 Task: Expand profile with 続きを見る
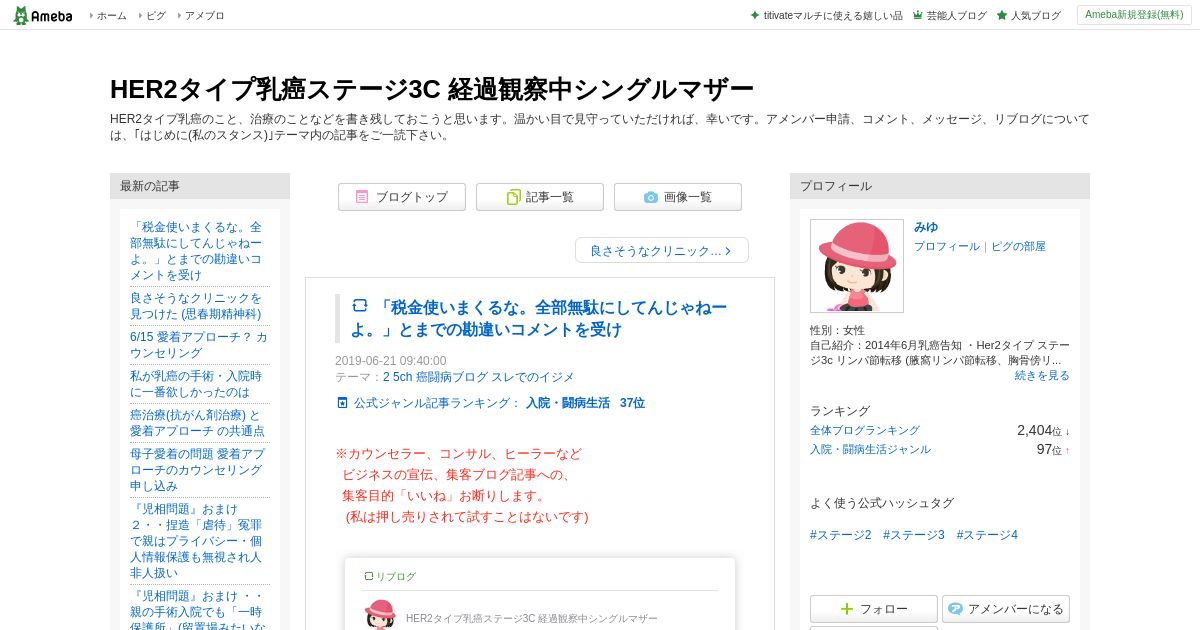click(x=1042, y=375)
